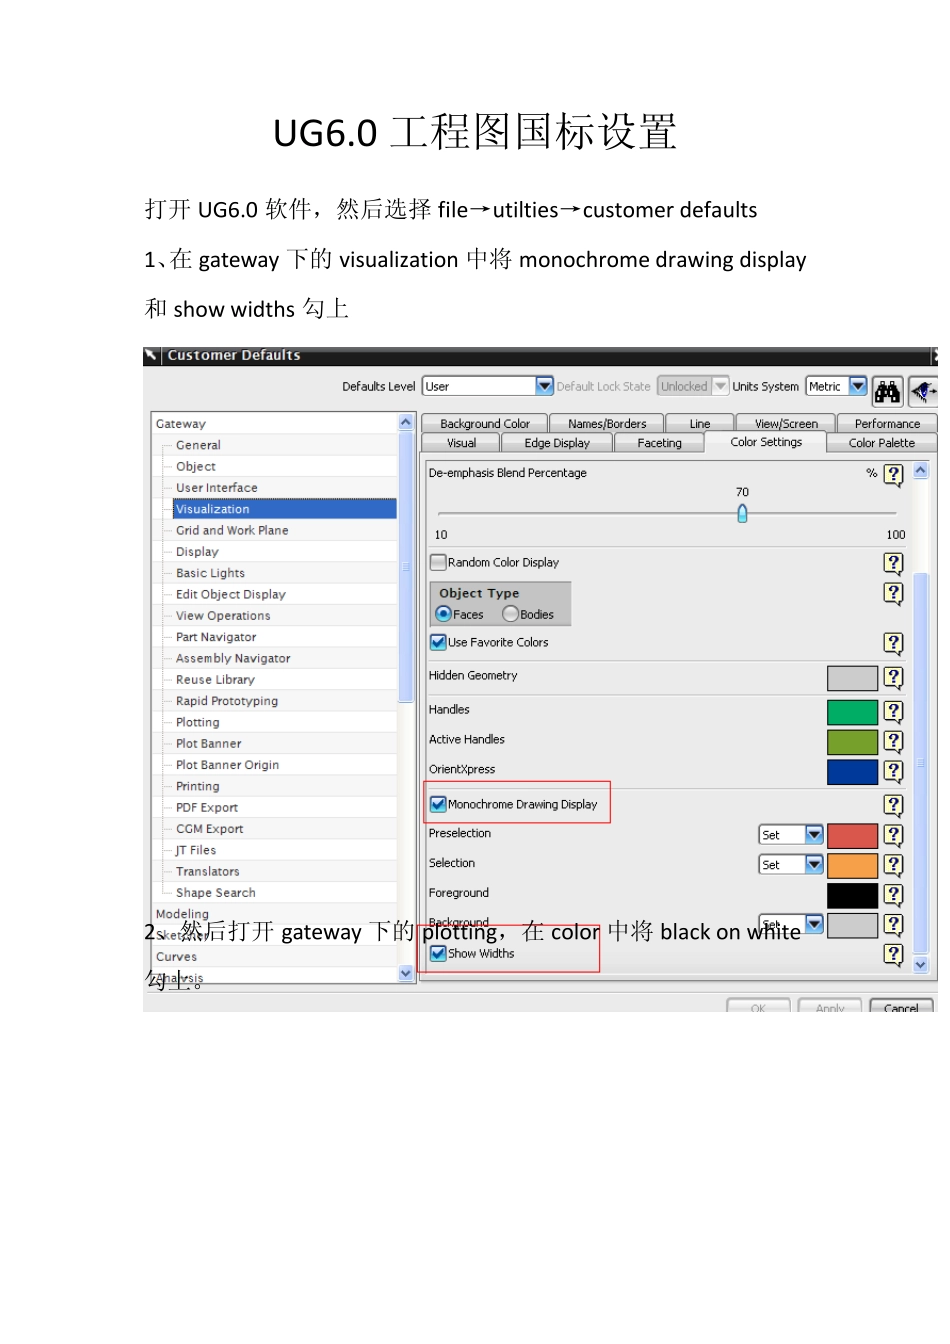
Task: Switch to the Line tab
Action: click(x=700, y=424)
